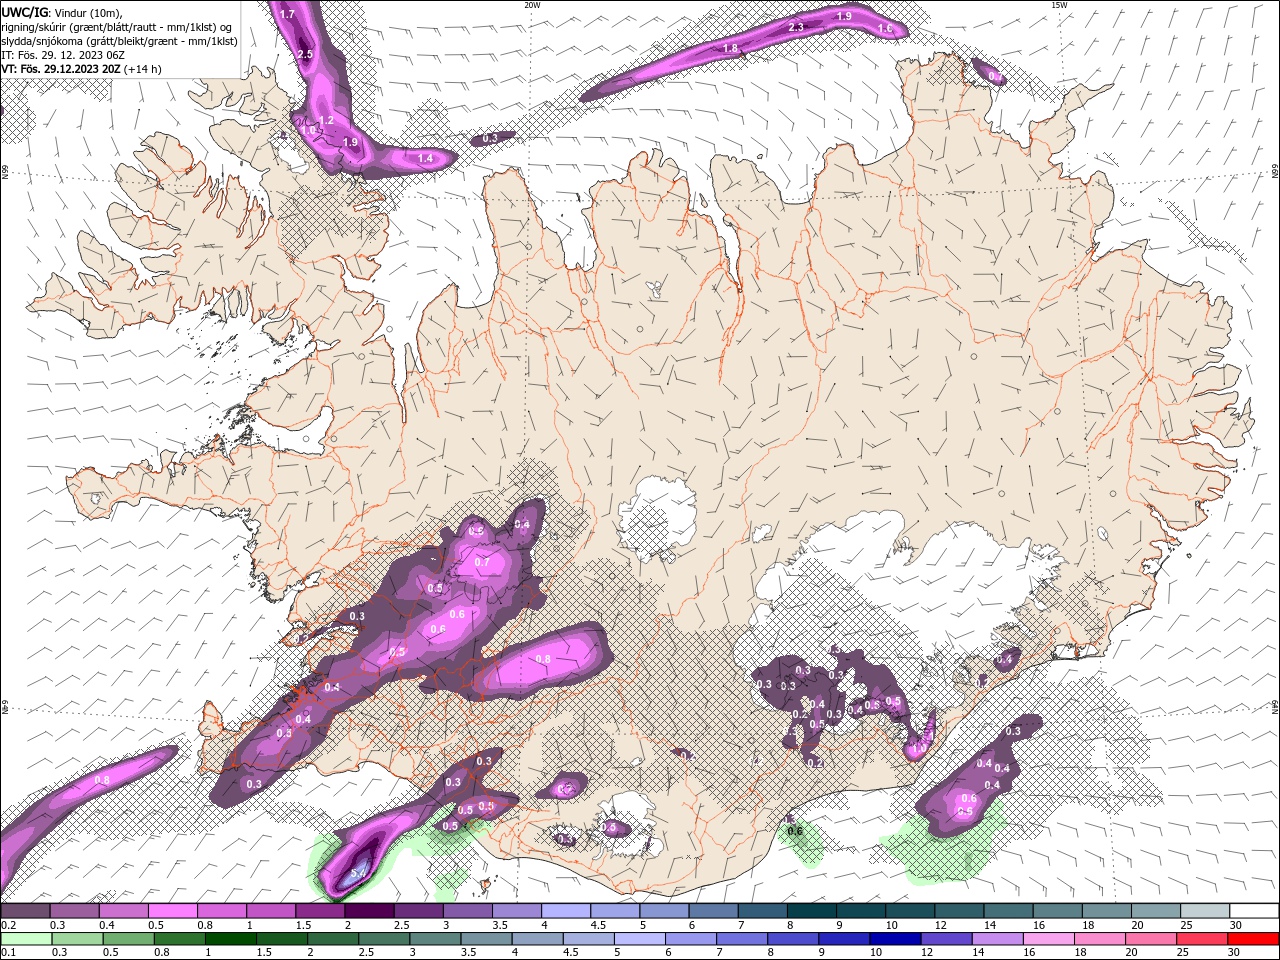
Task: Select the darkest purple sleet/snow swatch labelled 2
Action: tap(369, 910)
